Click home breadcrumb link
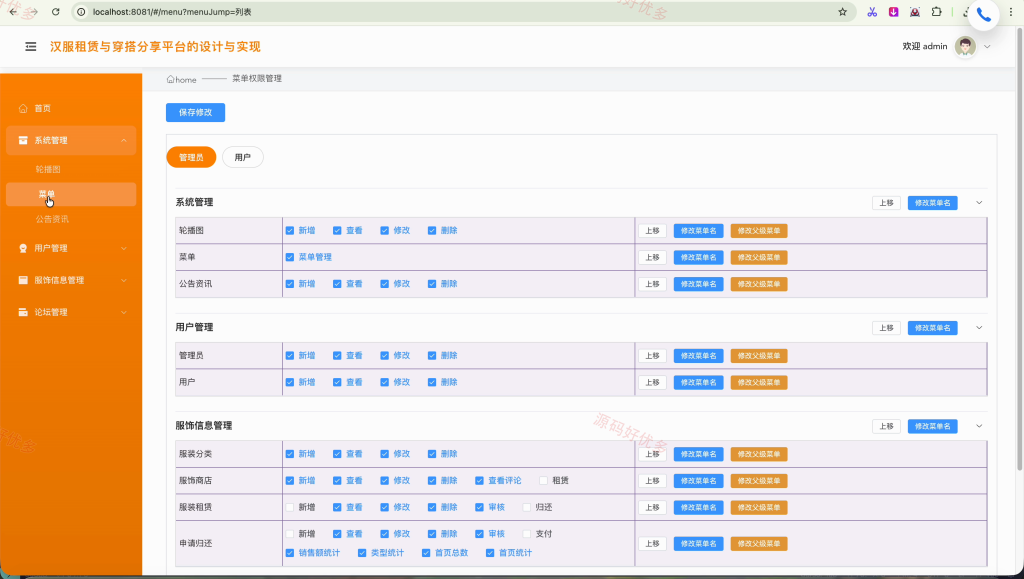The image size is (1024, 579). pos(182,79)
